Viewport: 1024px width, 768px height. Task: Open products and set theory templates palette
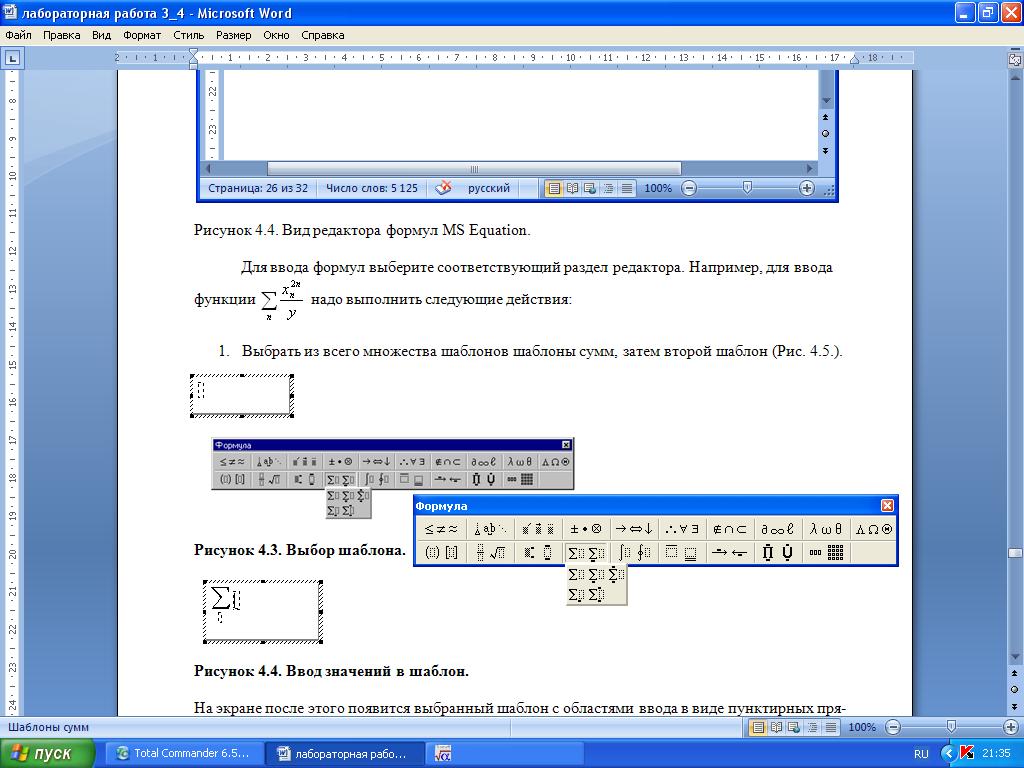[777, 552]
